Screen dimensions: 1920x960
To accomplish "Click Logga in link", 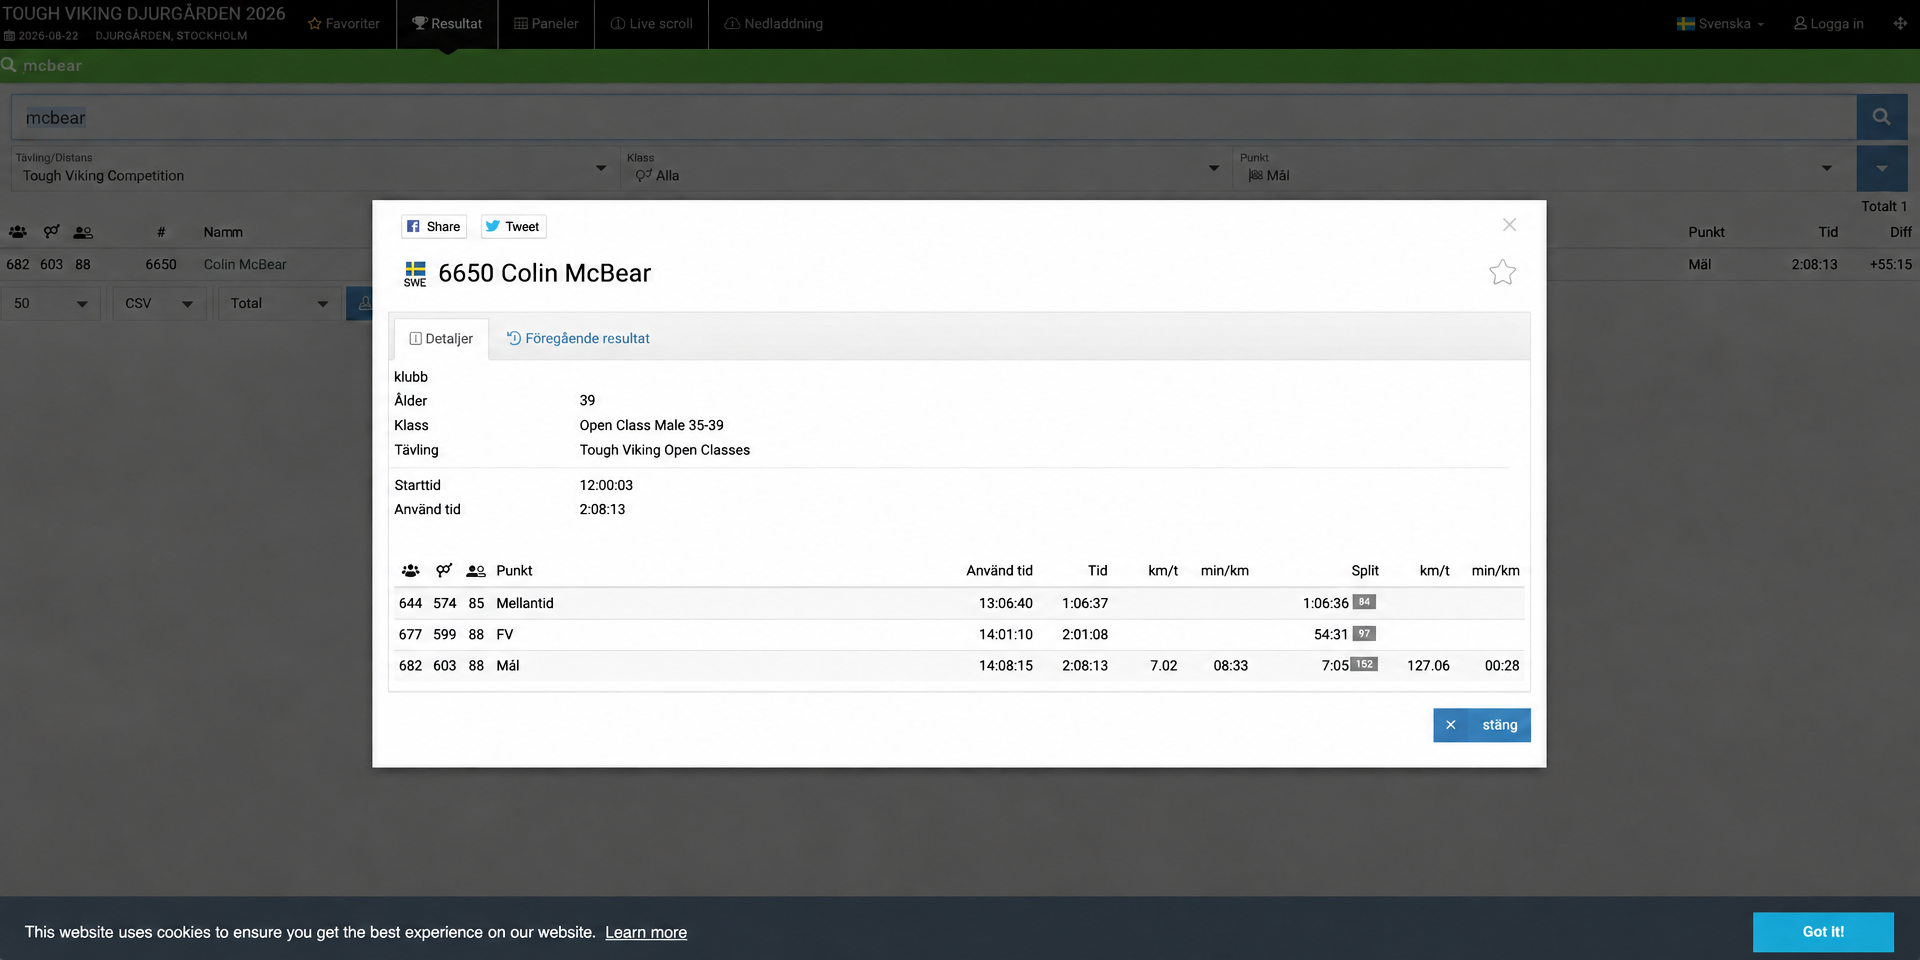I will point(1828,24).
